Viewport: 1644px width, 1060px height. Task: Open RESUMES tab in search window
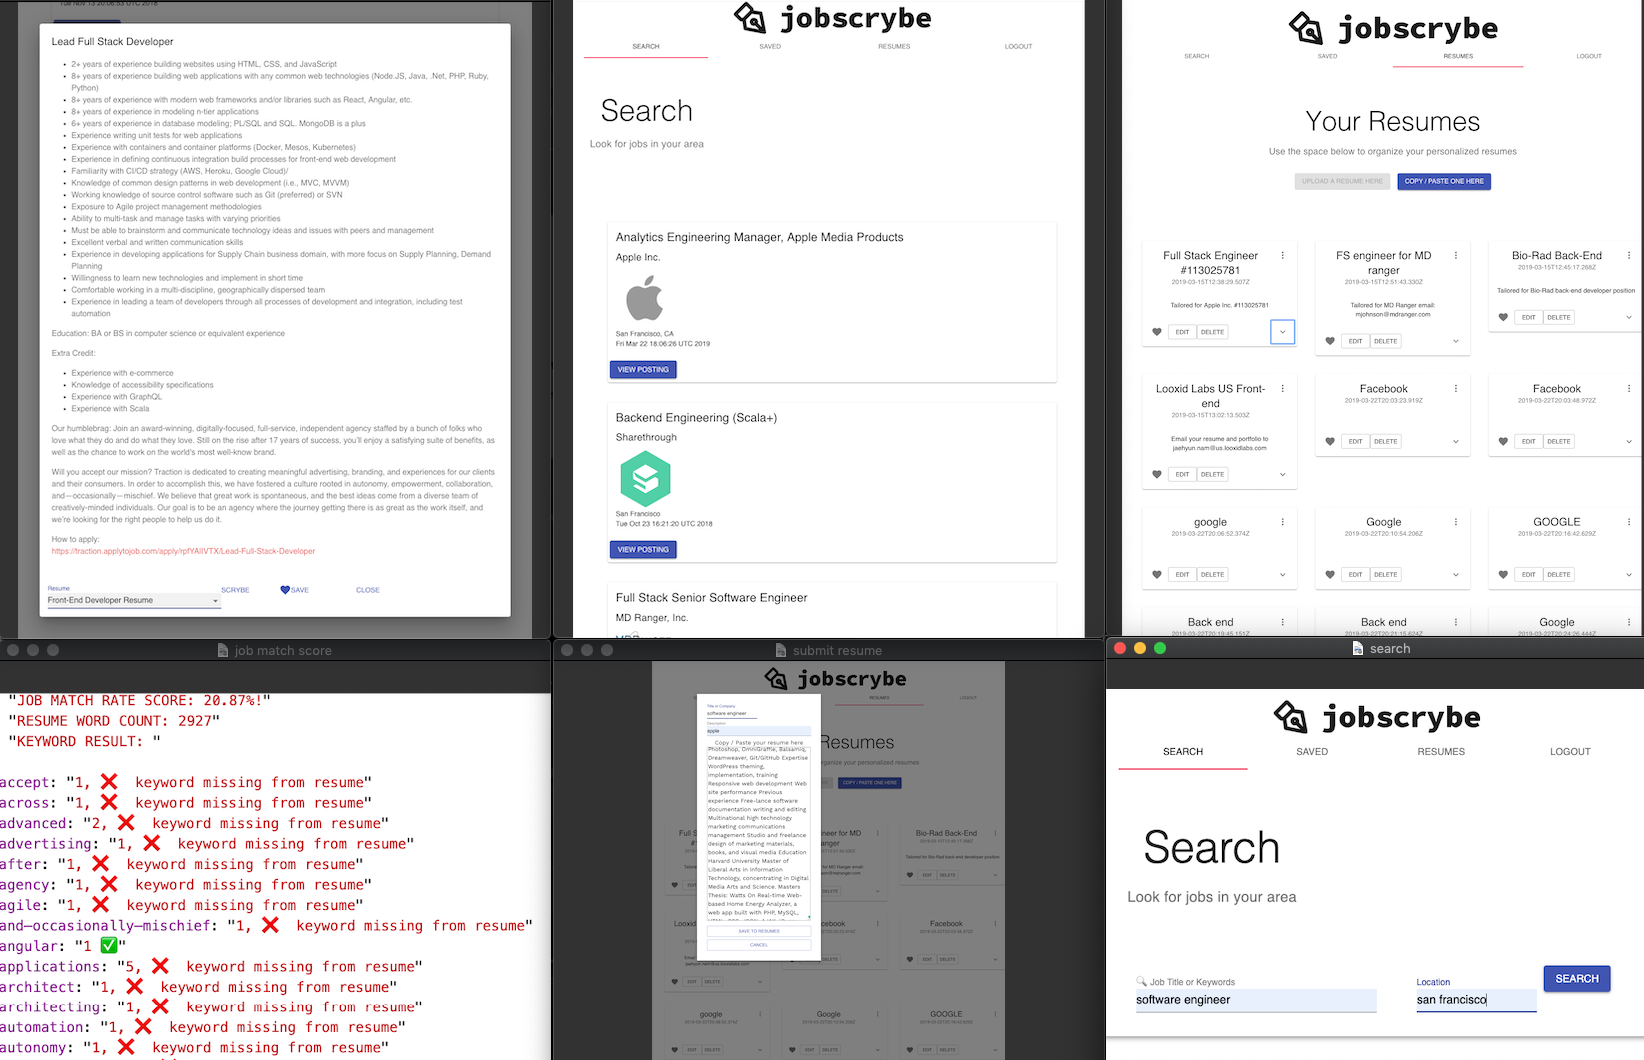[1441, 752]
